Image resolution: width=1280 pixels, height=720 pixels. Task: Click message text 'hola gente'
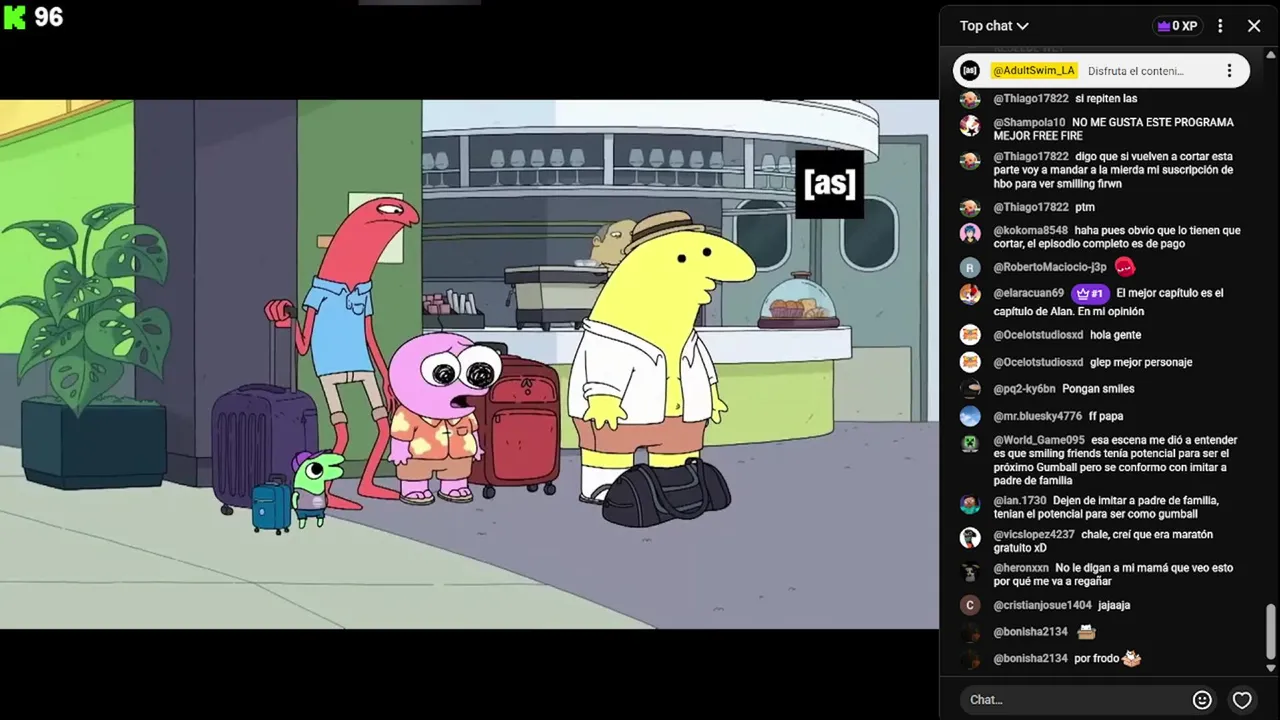[x=1116, y=335]
